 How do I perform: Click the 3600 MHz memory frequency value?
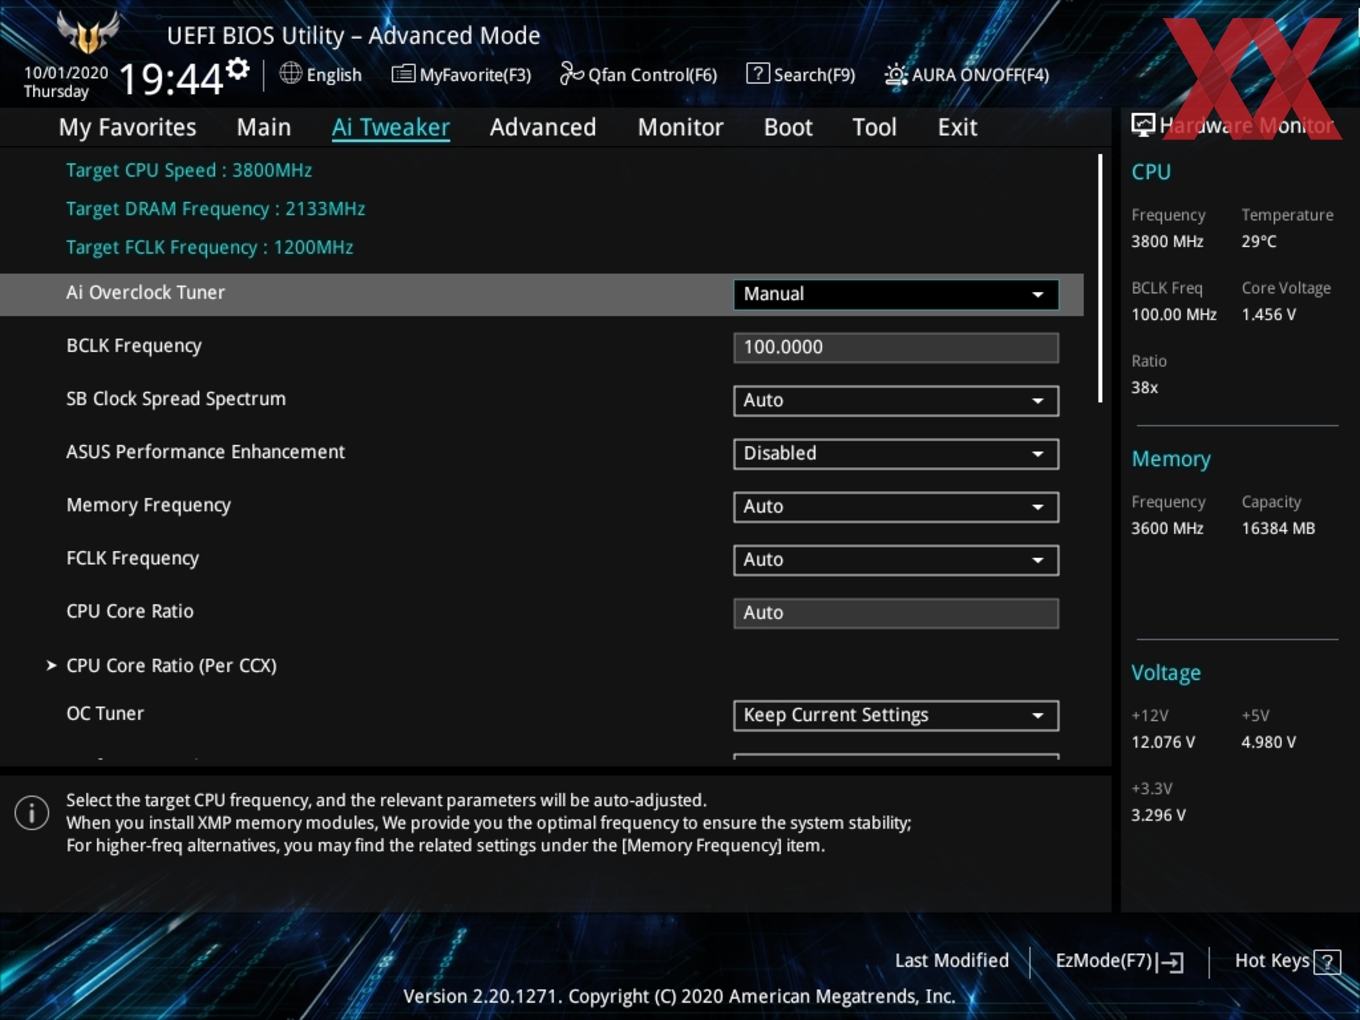click(x=1167, y=528)
